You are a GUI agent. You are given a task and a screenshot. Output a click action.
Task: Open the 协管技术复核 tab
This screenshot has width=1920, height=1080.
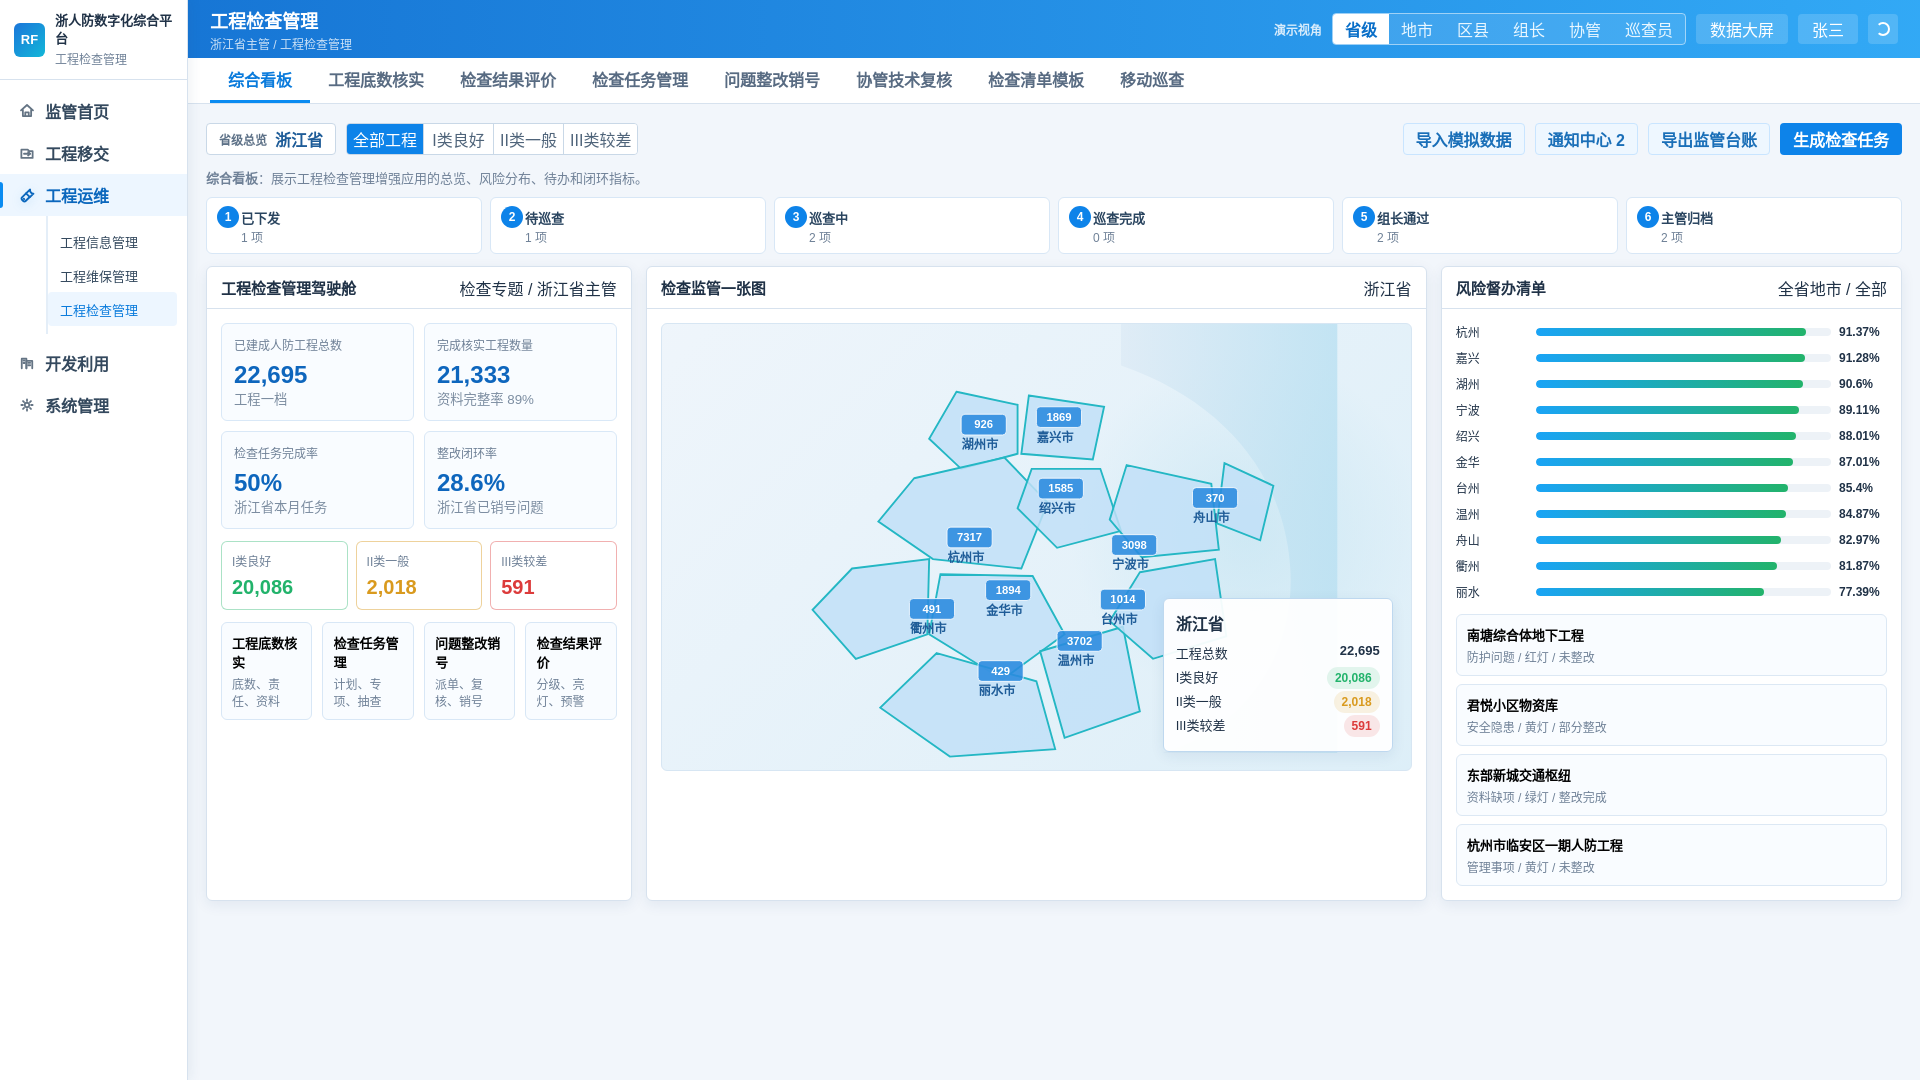point(904,80)
